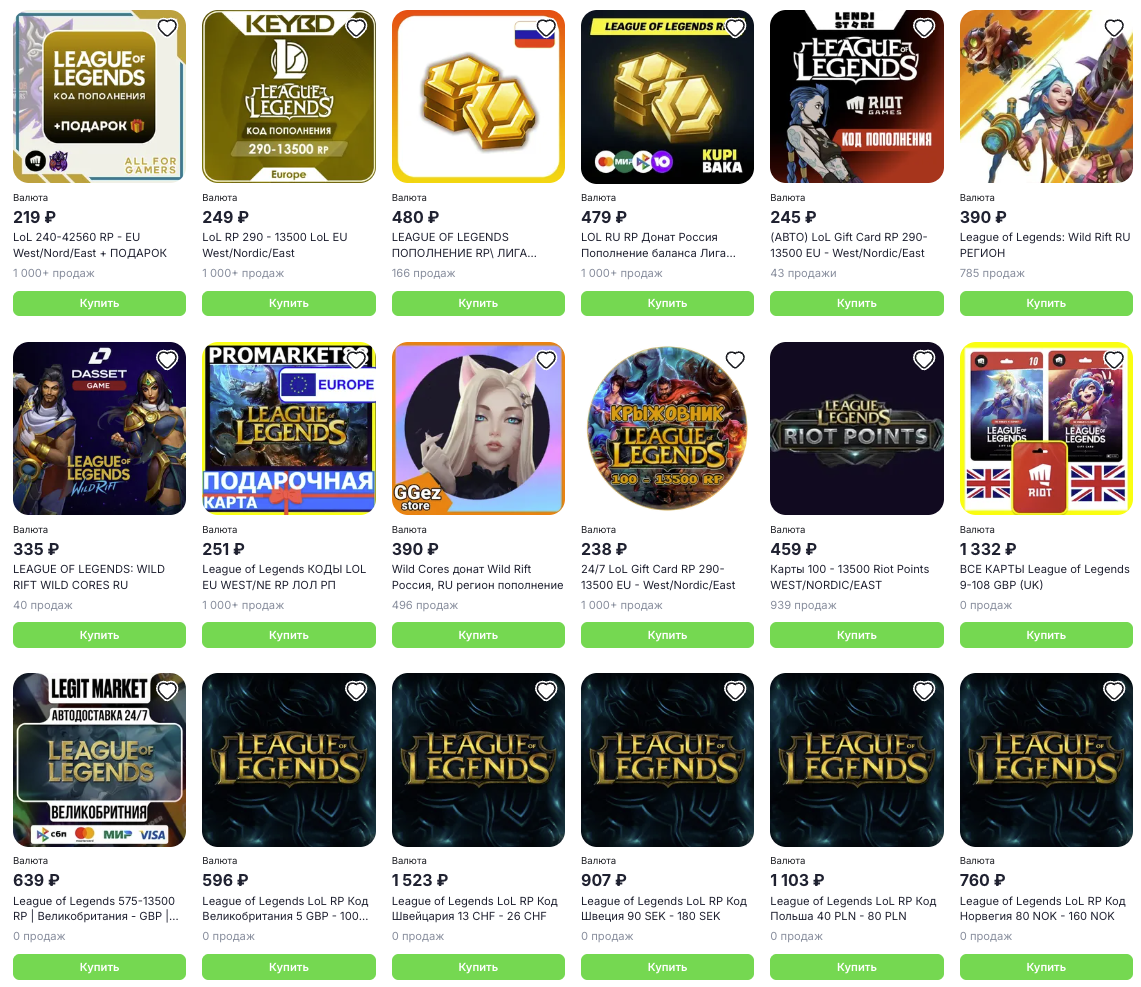Screen dimensions: 1141x987
Task: Toggle favorite on Riot Points 459 ₽ card
Action: pos(924,360)
